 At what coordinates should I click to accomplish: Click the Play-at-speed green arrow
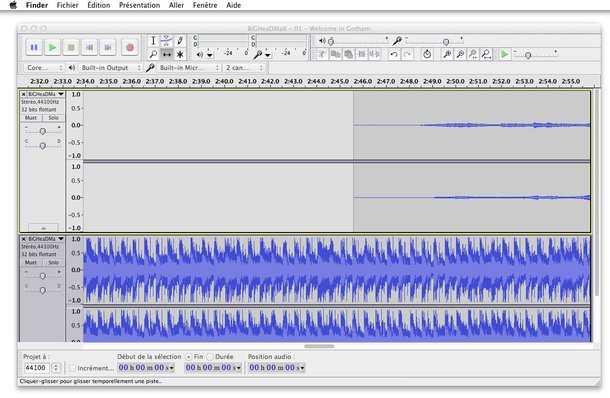pyautogui.click(x=505, y=54)
